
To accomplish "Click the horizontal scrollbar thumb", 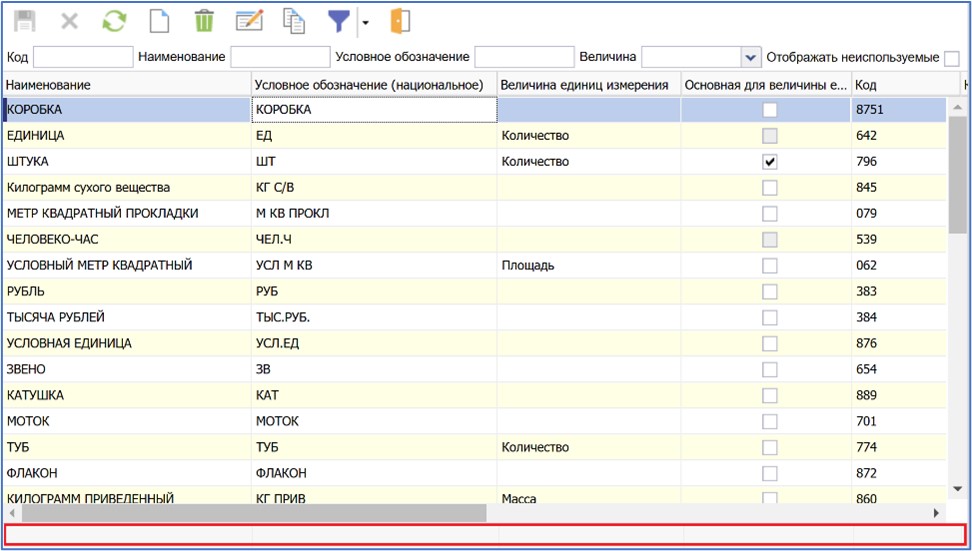I will [252, 512].
